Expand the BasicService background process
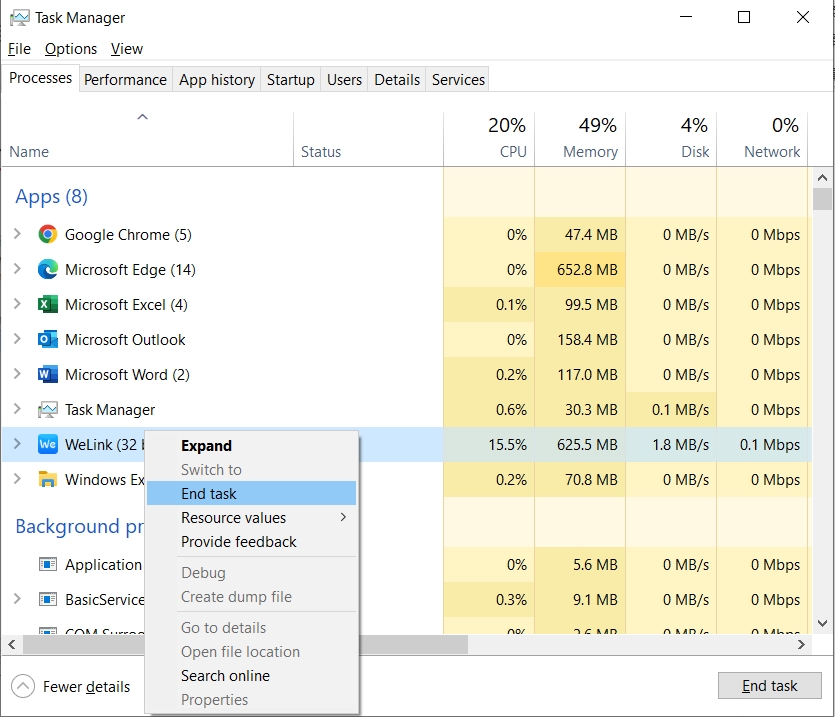 (x=17, y=600)
